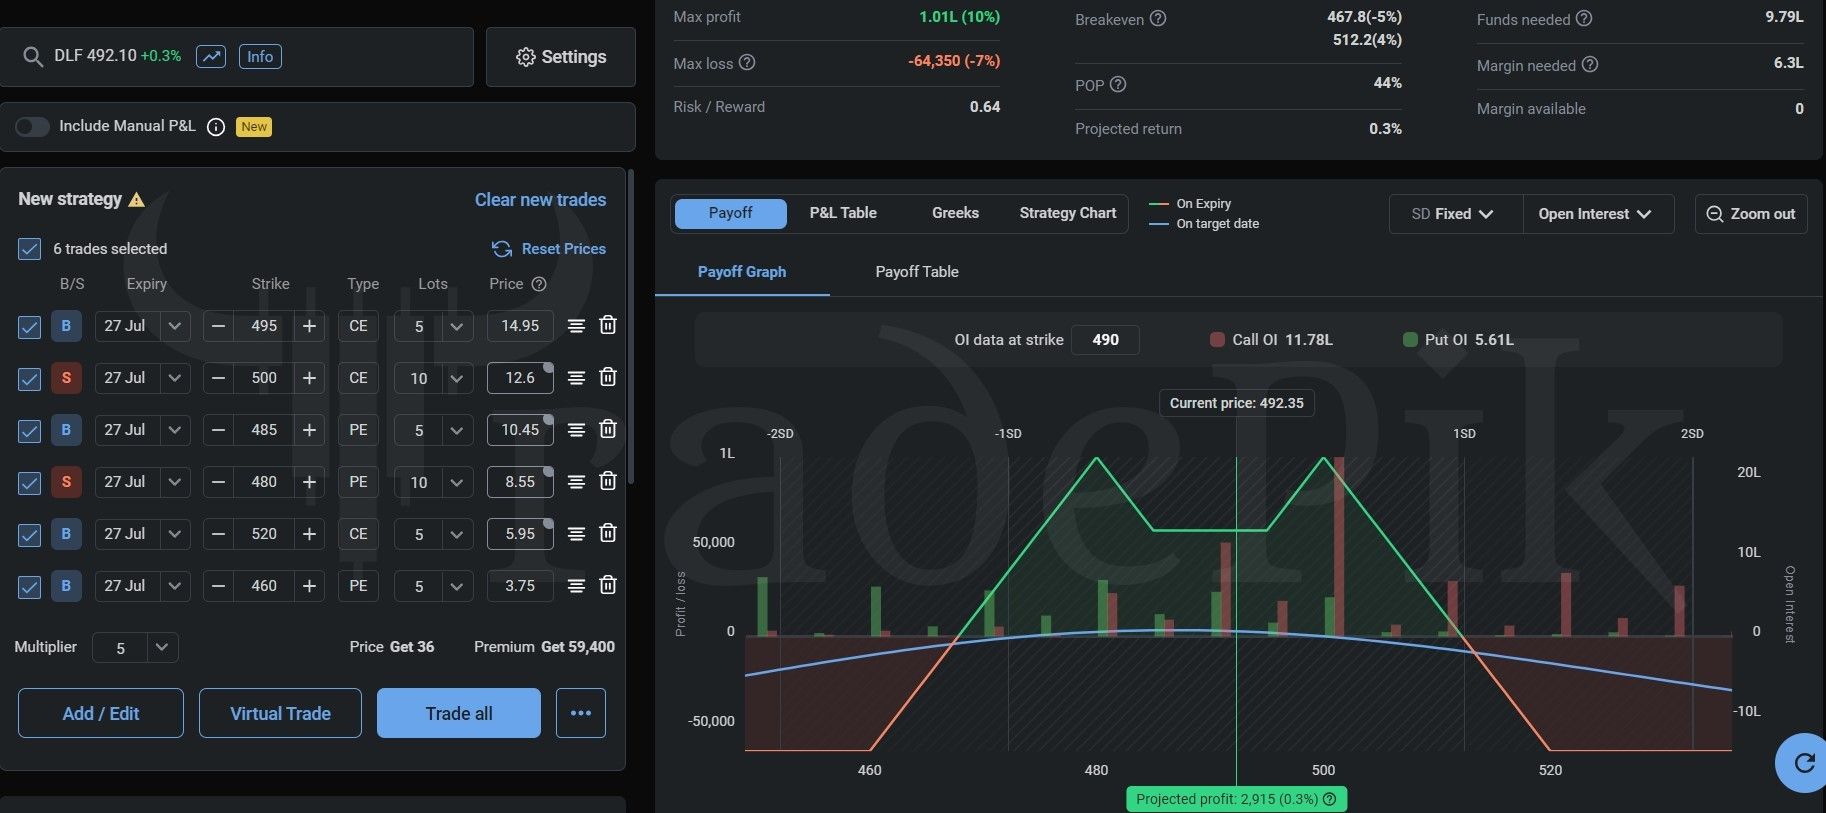Uncheck the 460 PE trade checkbox
Screen dimensions: 1826x813
pyautogui.click(x=30, y=586)
